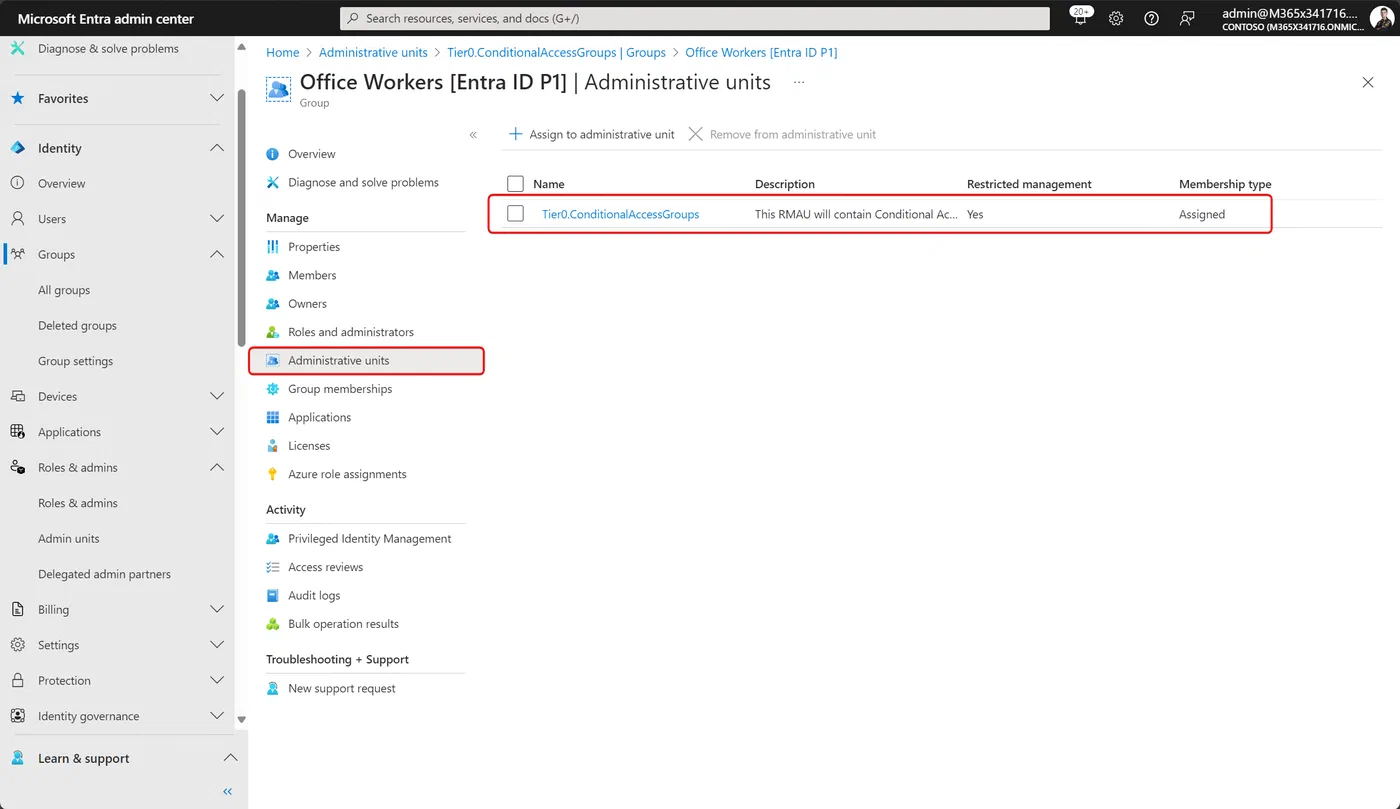This screenshot has height=809, width=1400.
Task: Click the Devices icon in sidebar
Action: [x=17, y=396]
